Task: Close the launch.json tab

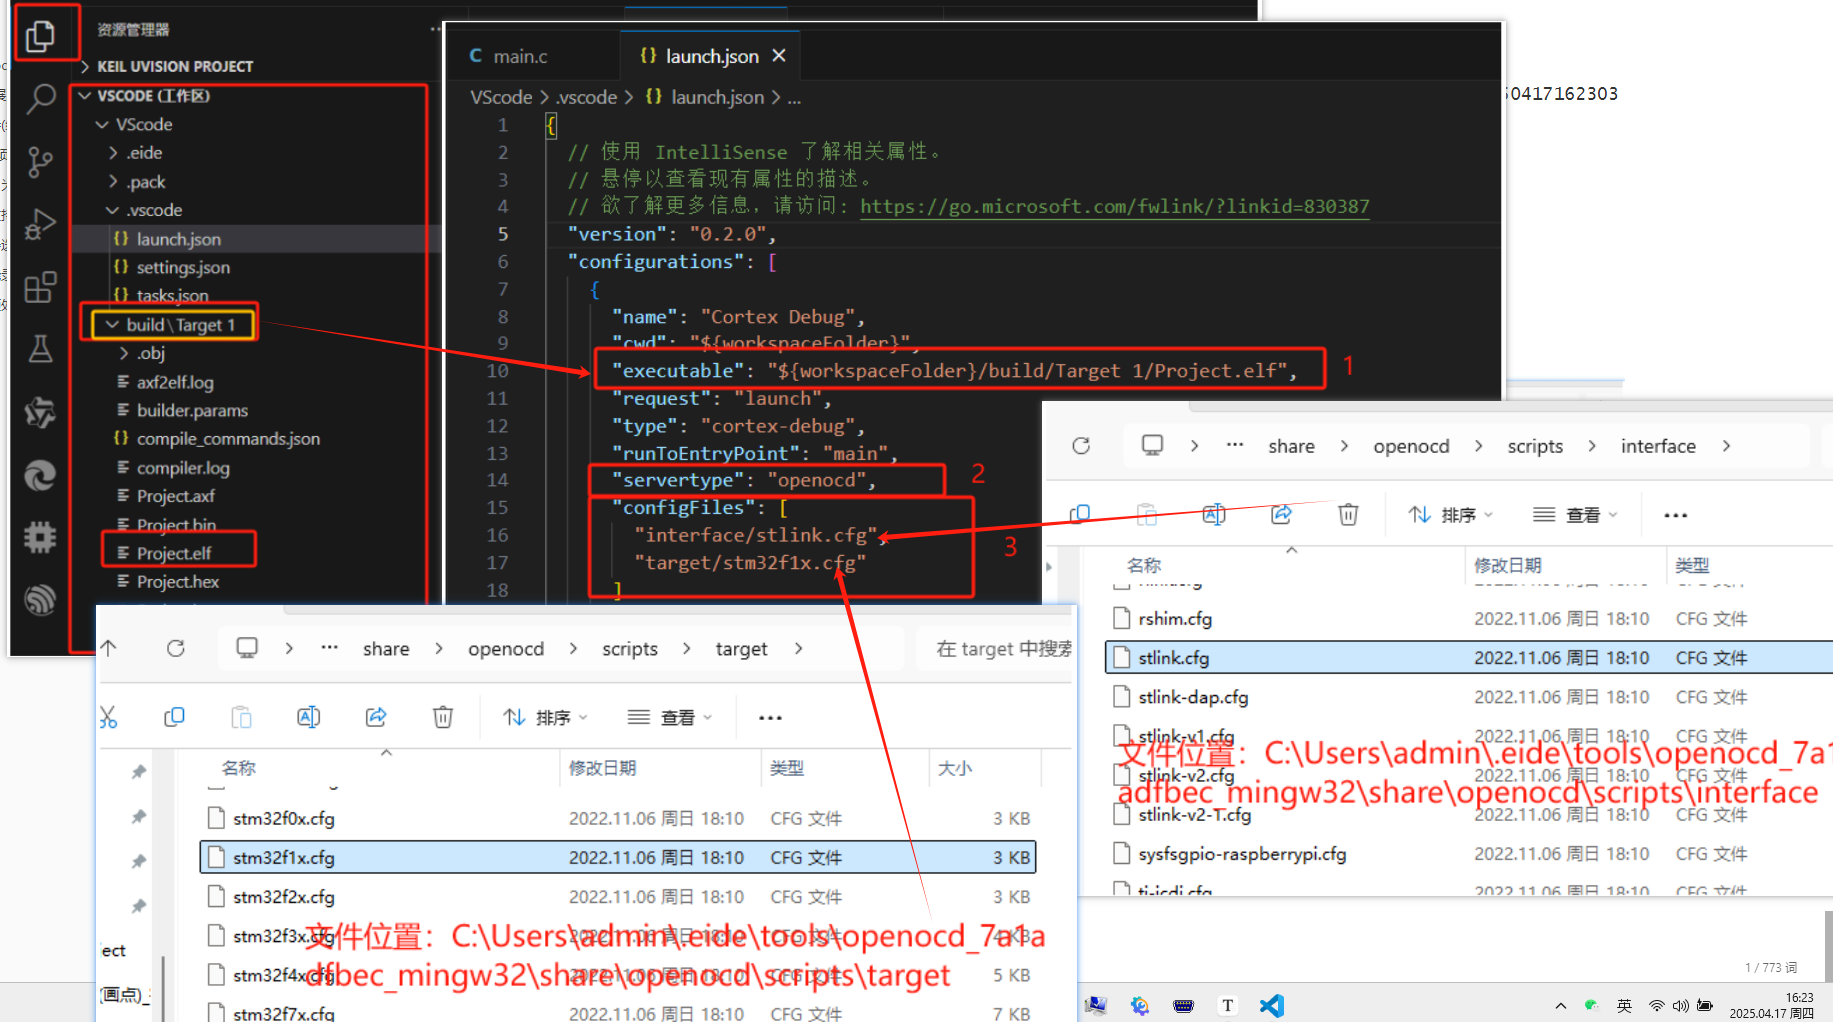Action: (x=780, y=56)
